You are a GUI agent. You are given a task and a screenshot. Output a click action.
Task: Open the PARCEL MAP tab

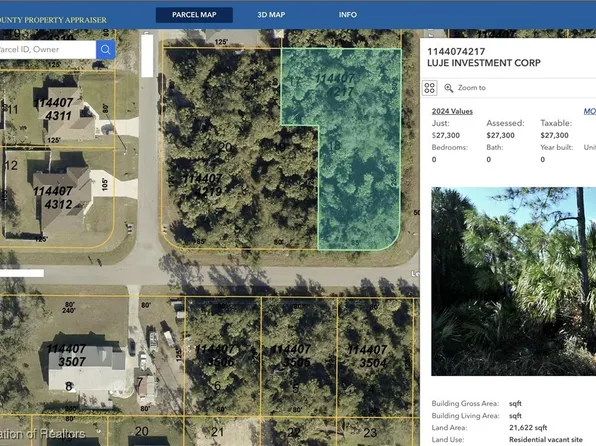point(194,15)
